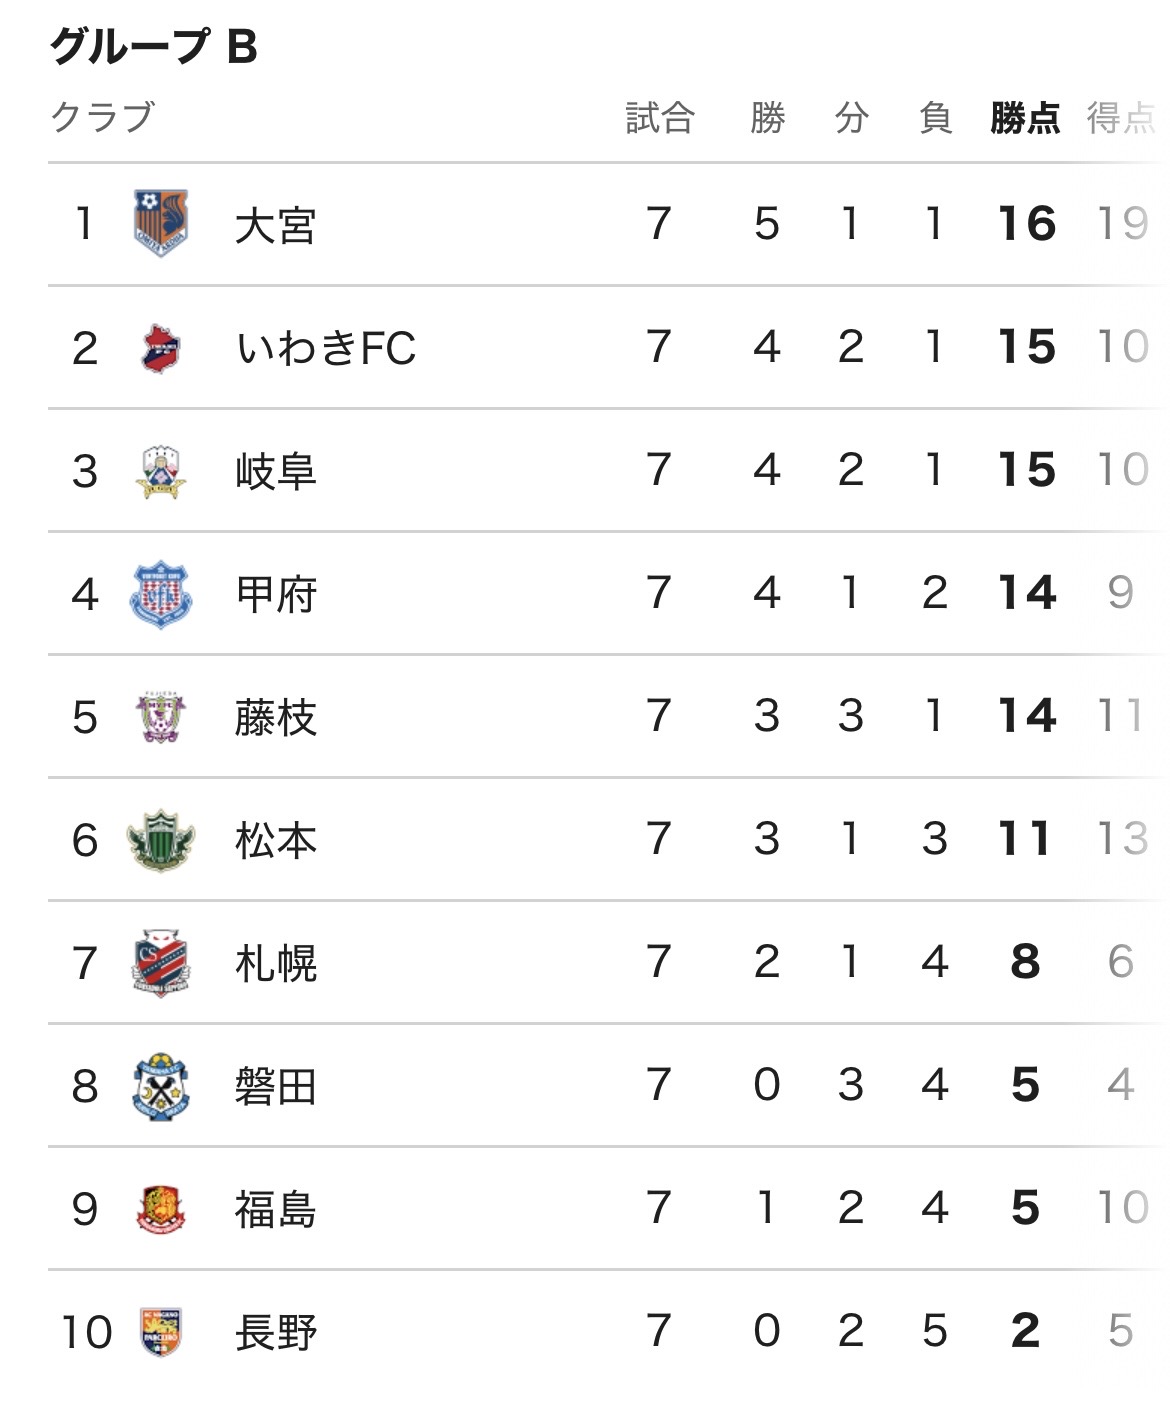Select the 長野 team name
Screen dimensions: 1170x1404
[275, 1332]
